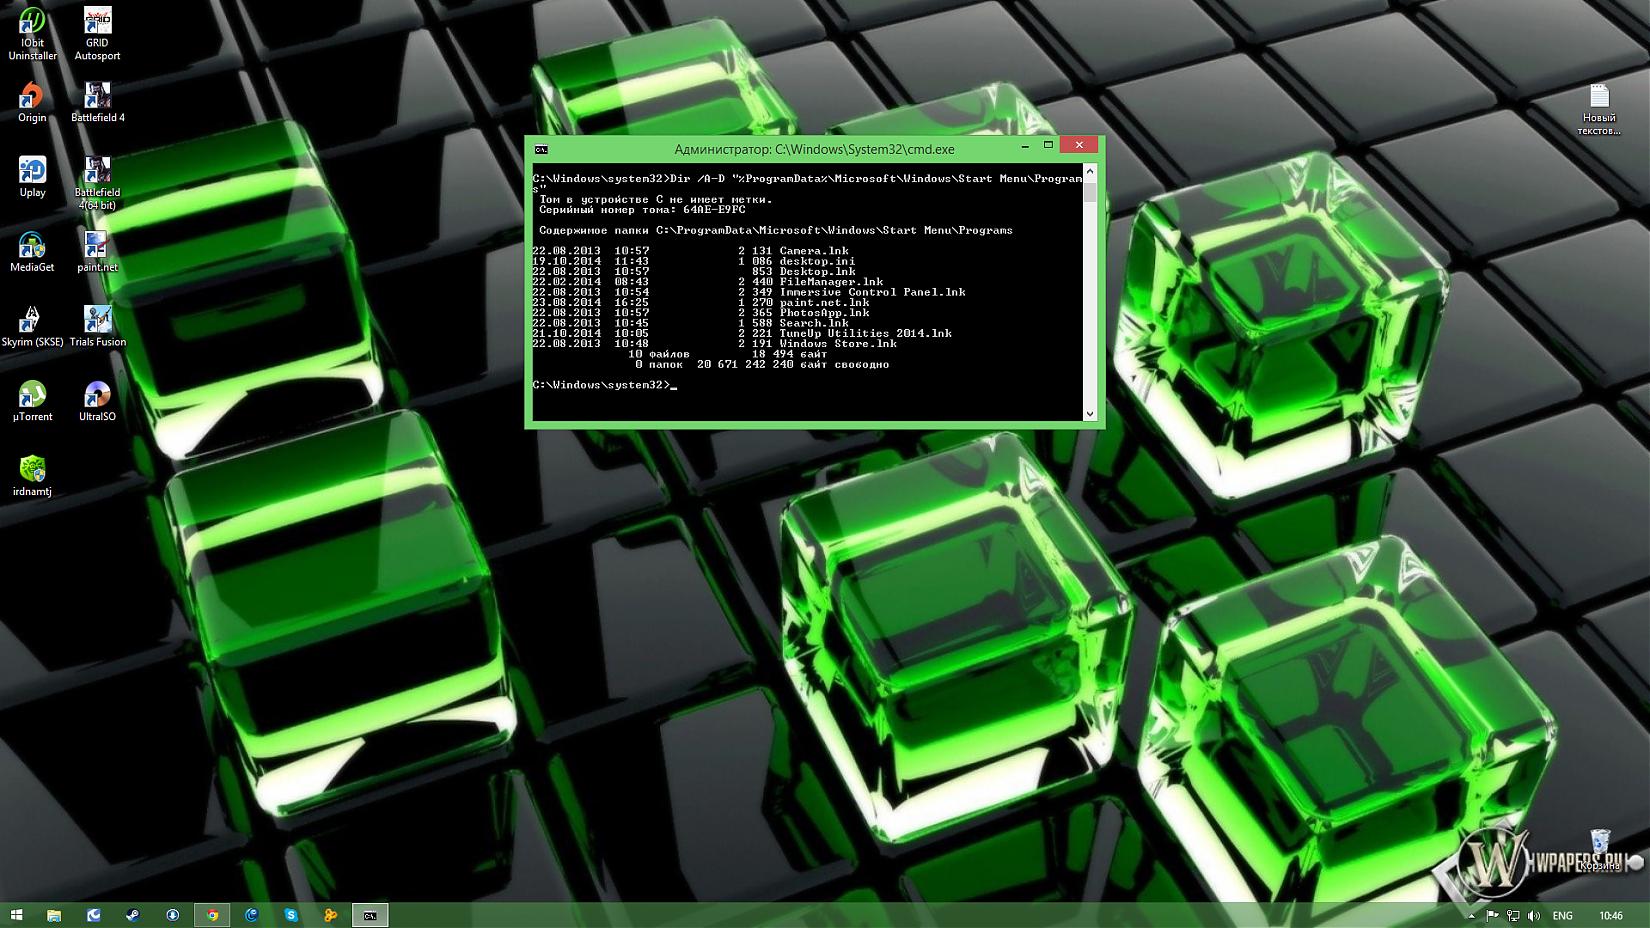The image size is (1650, 928).
Task: Minimize the cmd.exe window
Action: (1025, 146)
